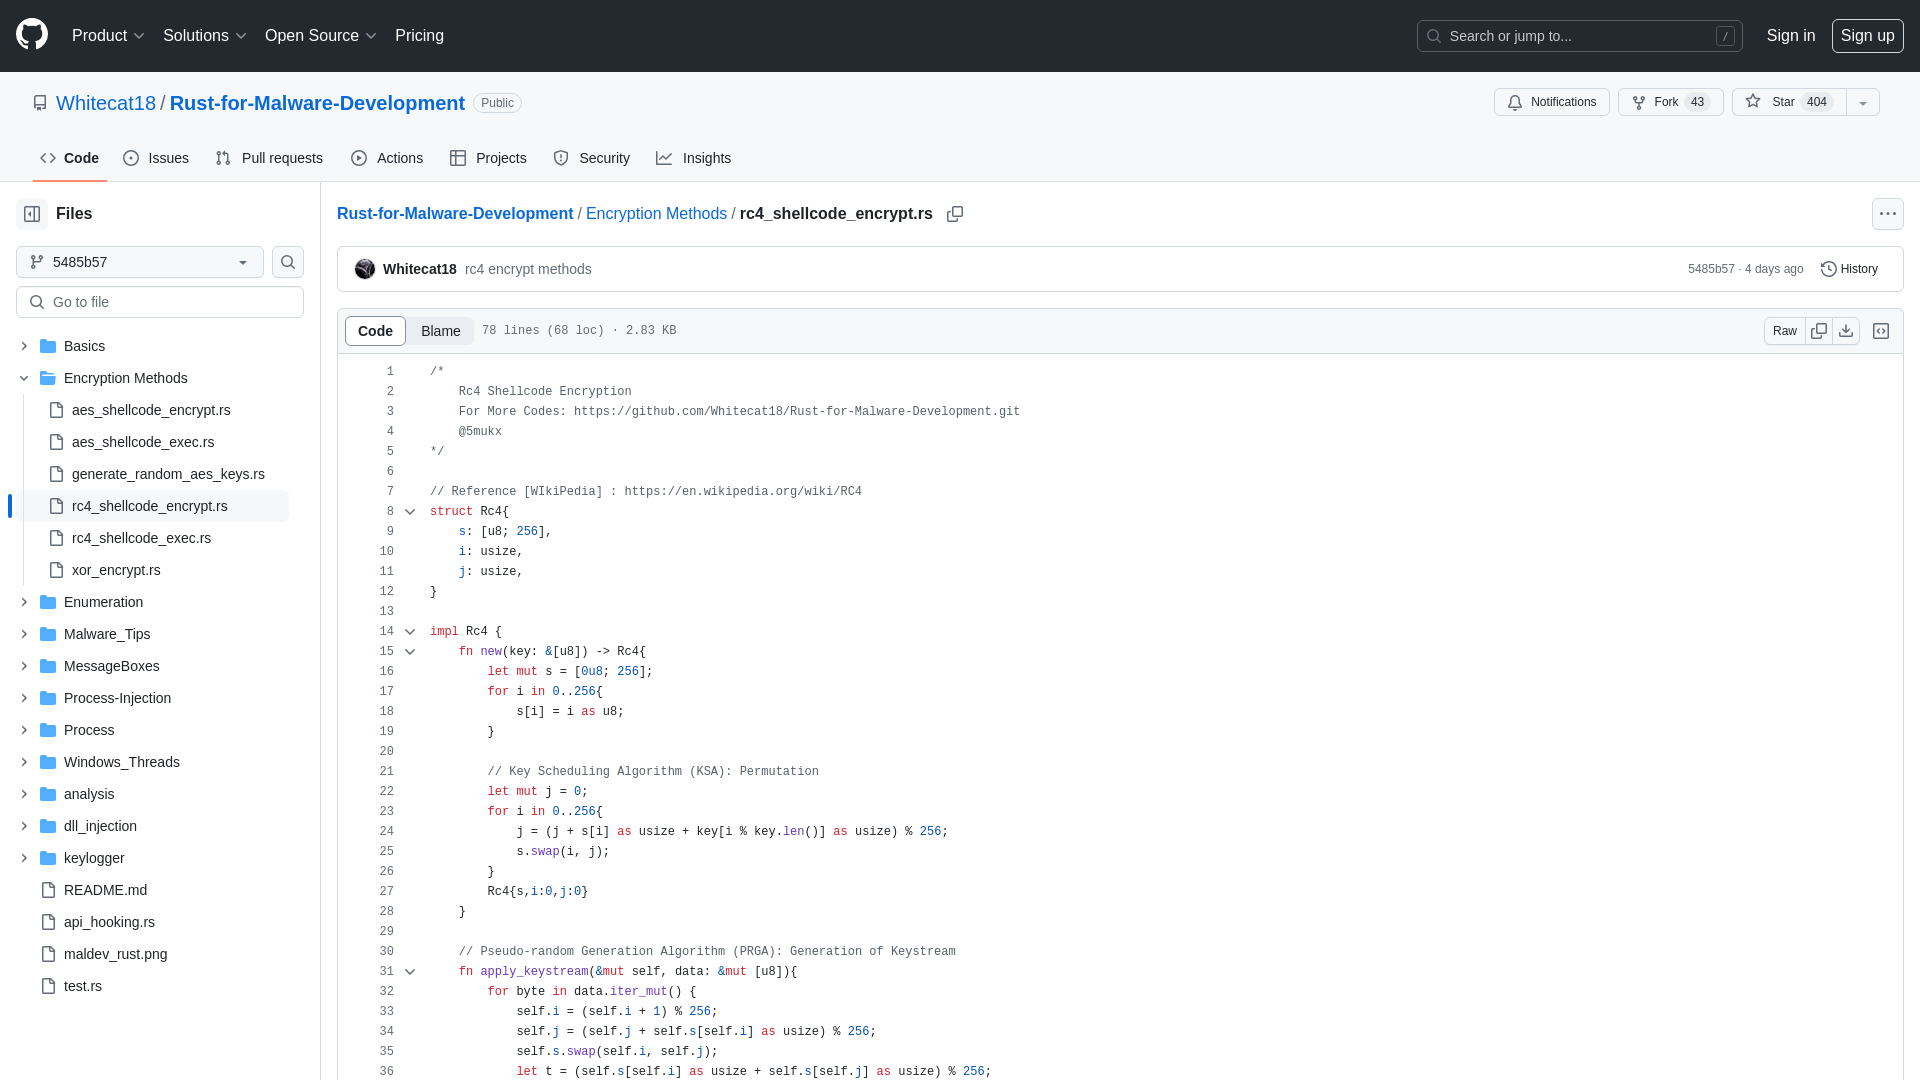Viewport: 1920px width, 1080px height.
Task: Click Whitecat18 avatar in commit bar
Action: tap(365, 269)
